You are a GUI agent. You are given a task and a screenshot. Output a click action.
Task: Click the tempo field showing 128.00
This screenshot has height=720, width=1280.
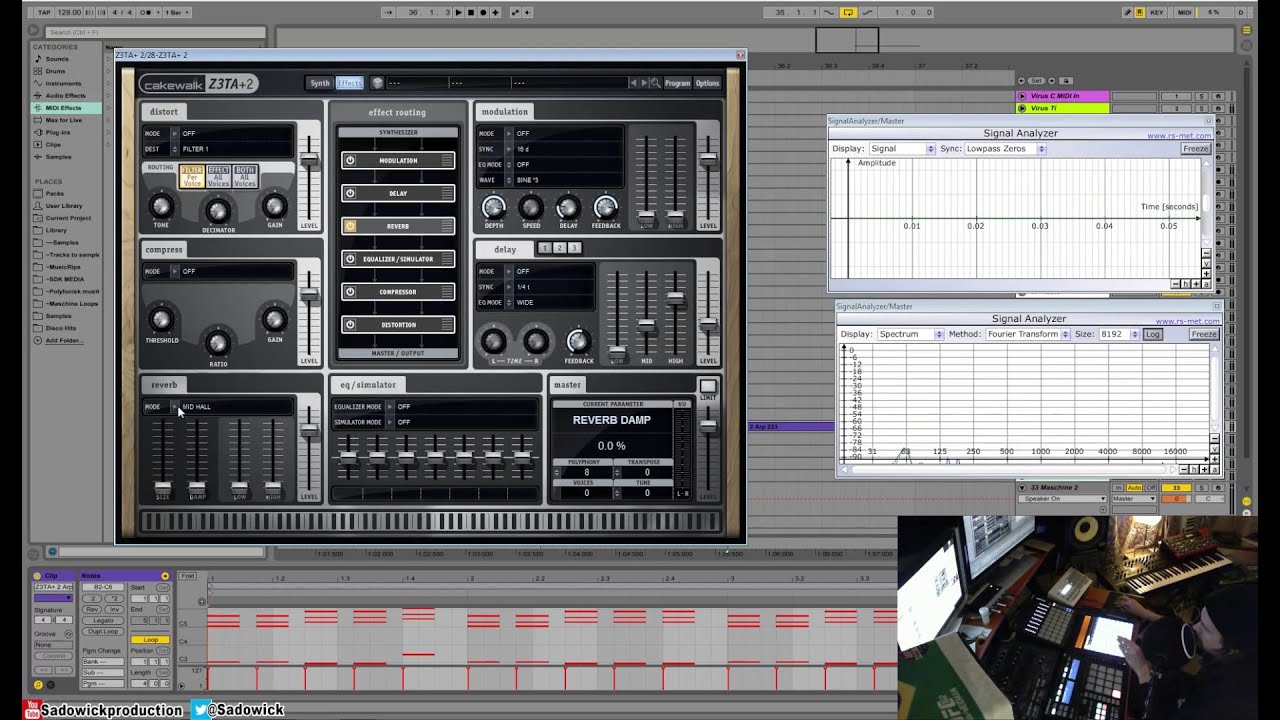69,12
